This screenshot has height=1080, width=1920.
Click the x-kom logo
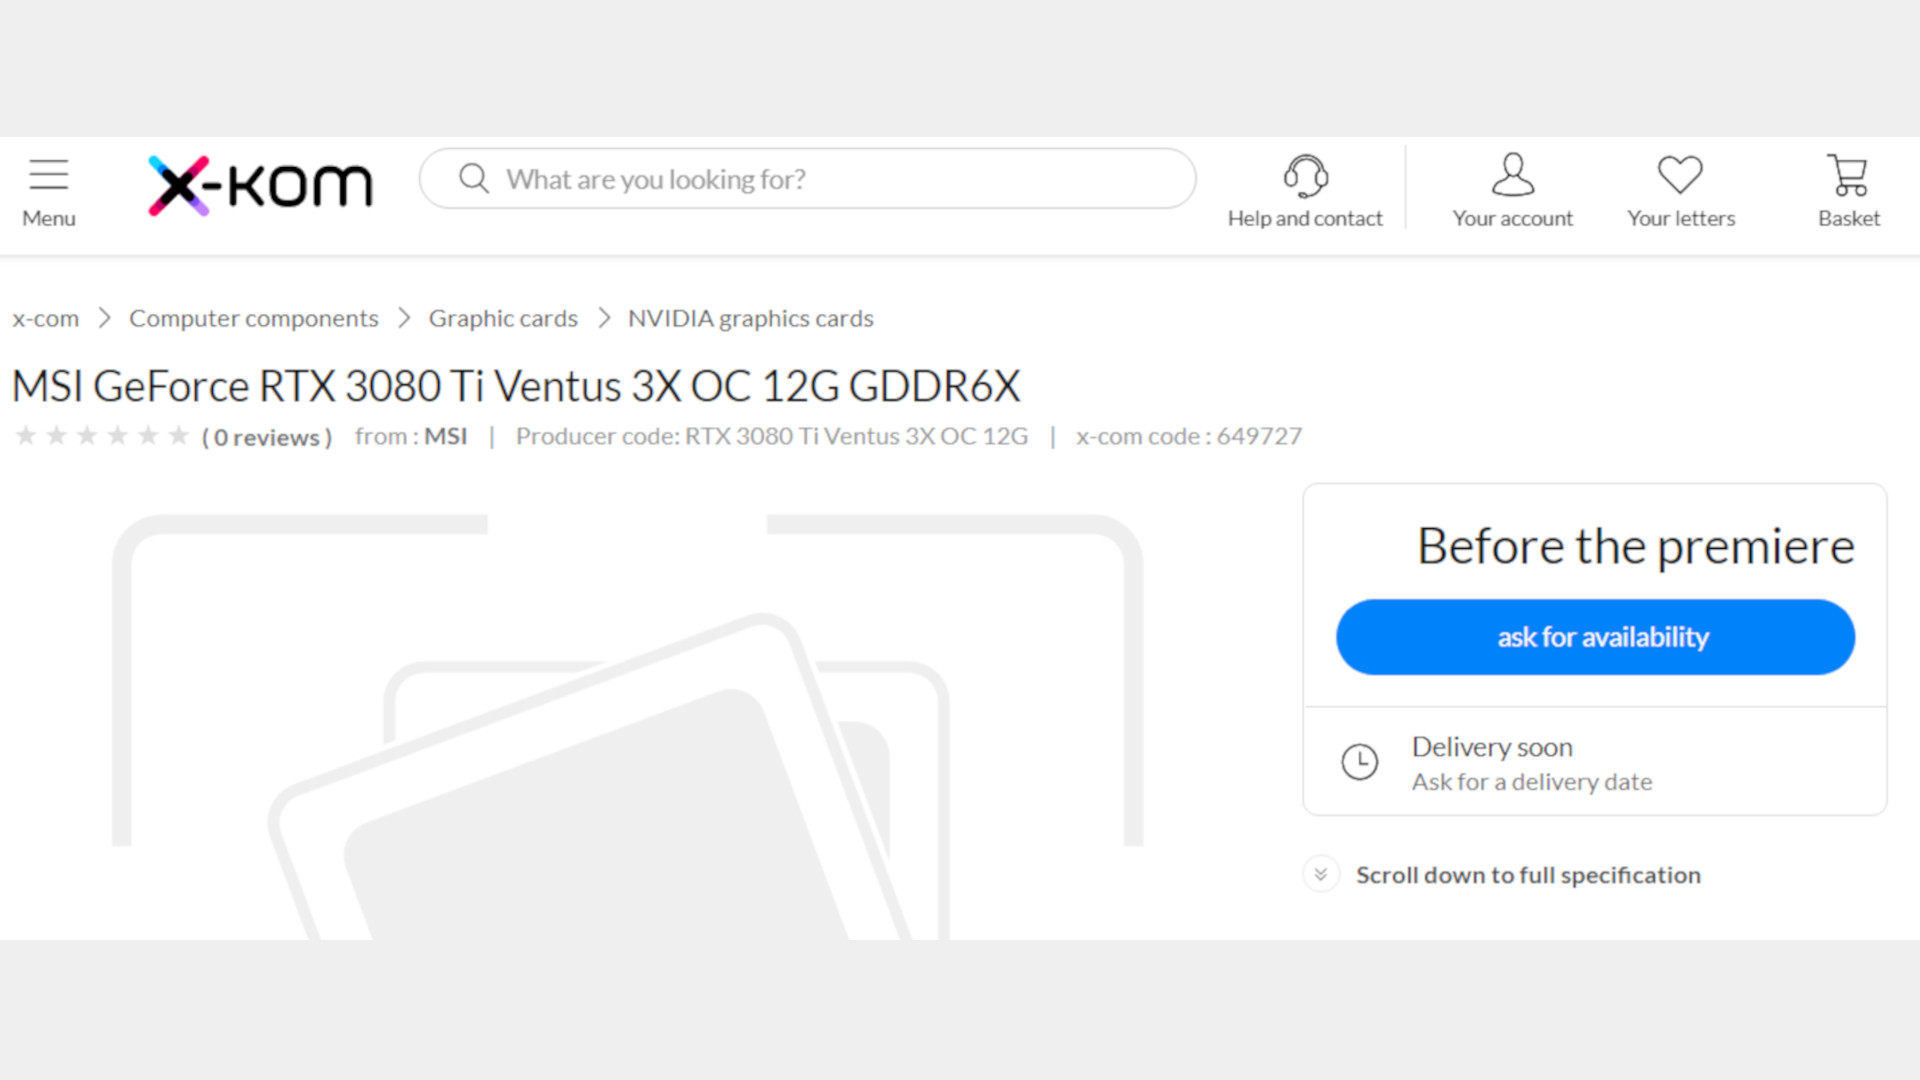260,185
